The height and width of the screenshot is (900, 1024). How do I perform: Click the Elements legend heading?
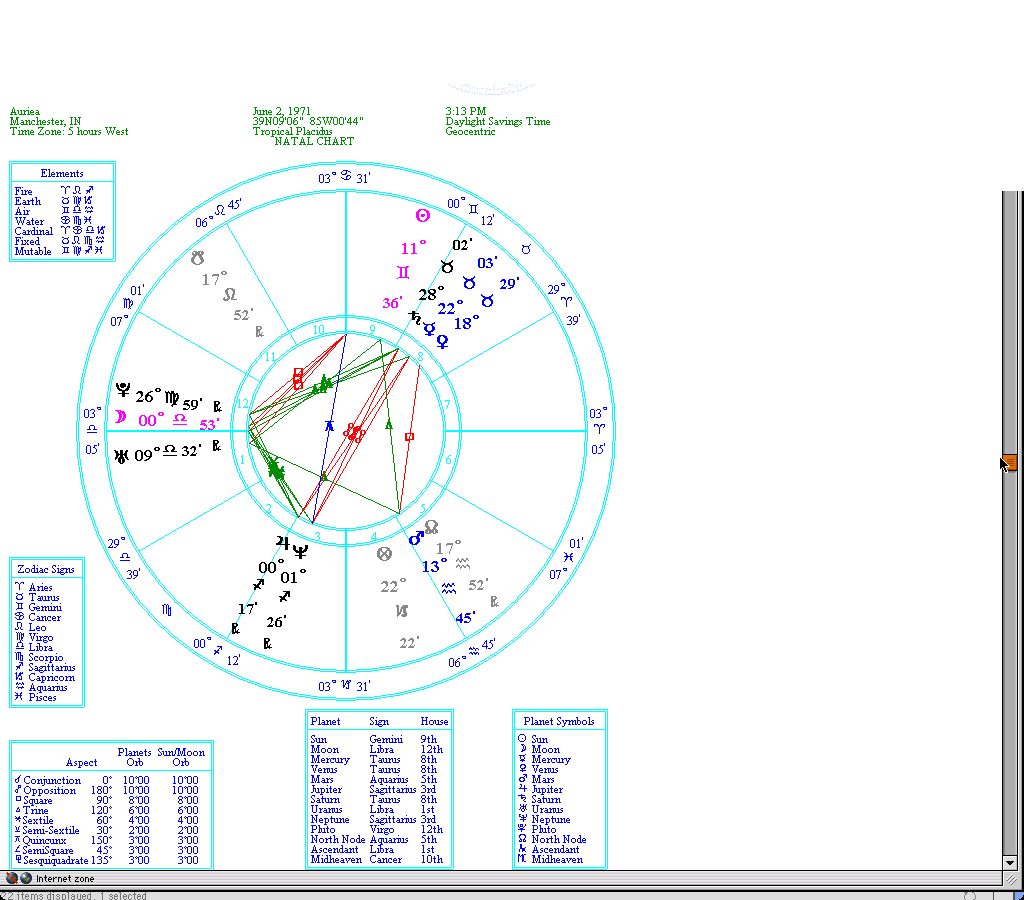(x=62, y=173)
